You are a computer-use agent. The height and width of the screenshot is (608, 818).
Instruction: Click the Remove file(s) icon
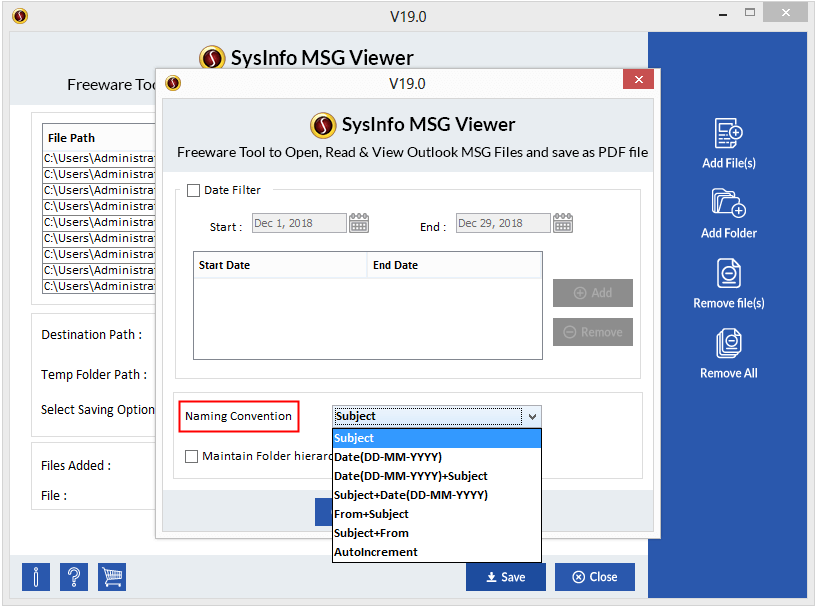coord(728,273)
